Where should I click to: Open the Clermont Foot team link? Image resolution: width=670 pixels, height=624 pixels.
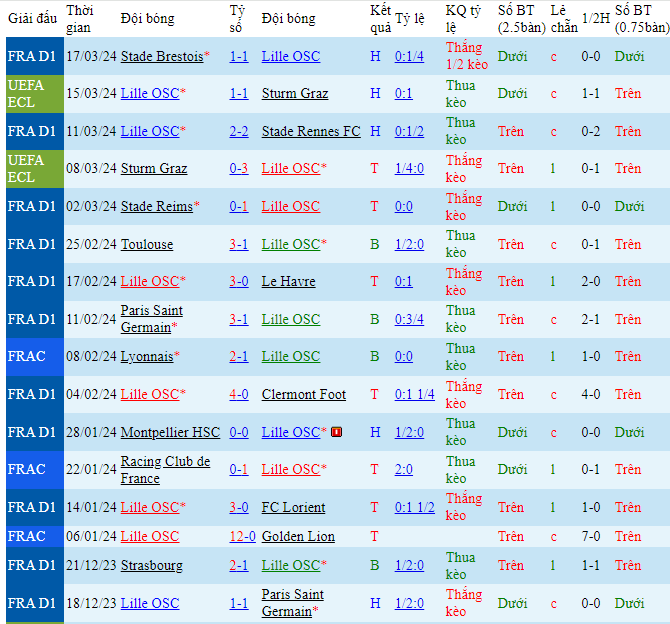pos(303,394)
